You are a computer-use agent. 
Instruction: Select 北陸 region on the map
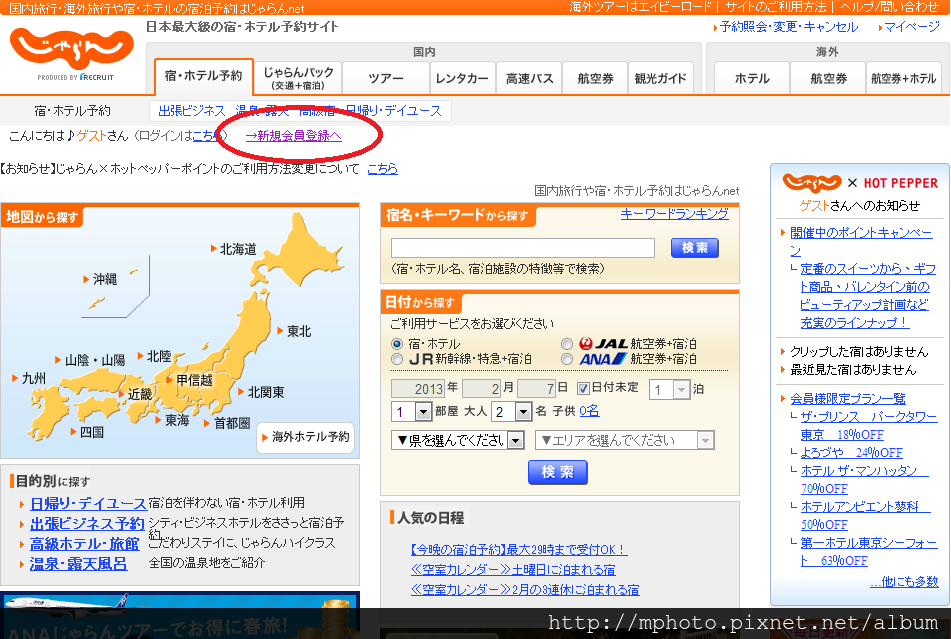pos(158,356)
